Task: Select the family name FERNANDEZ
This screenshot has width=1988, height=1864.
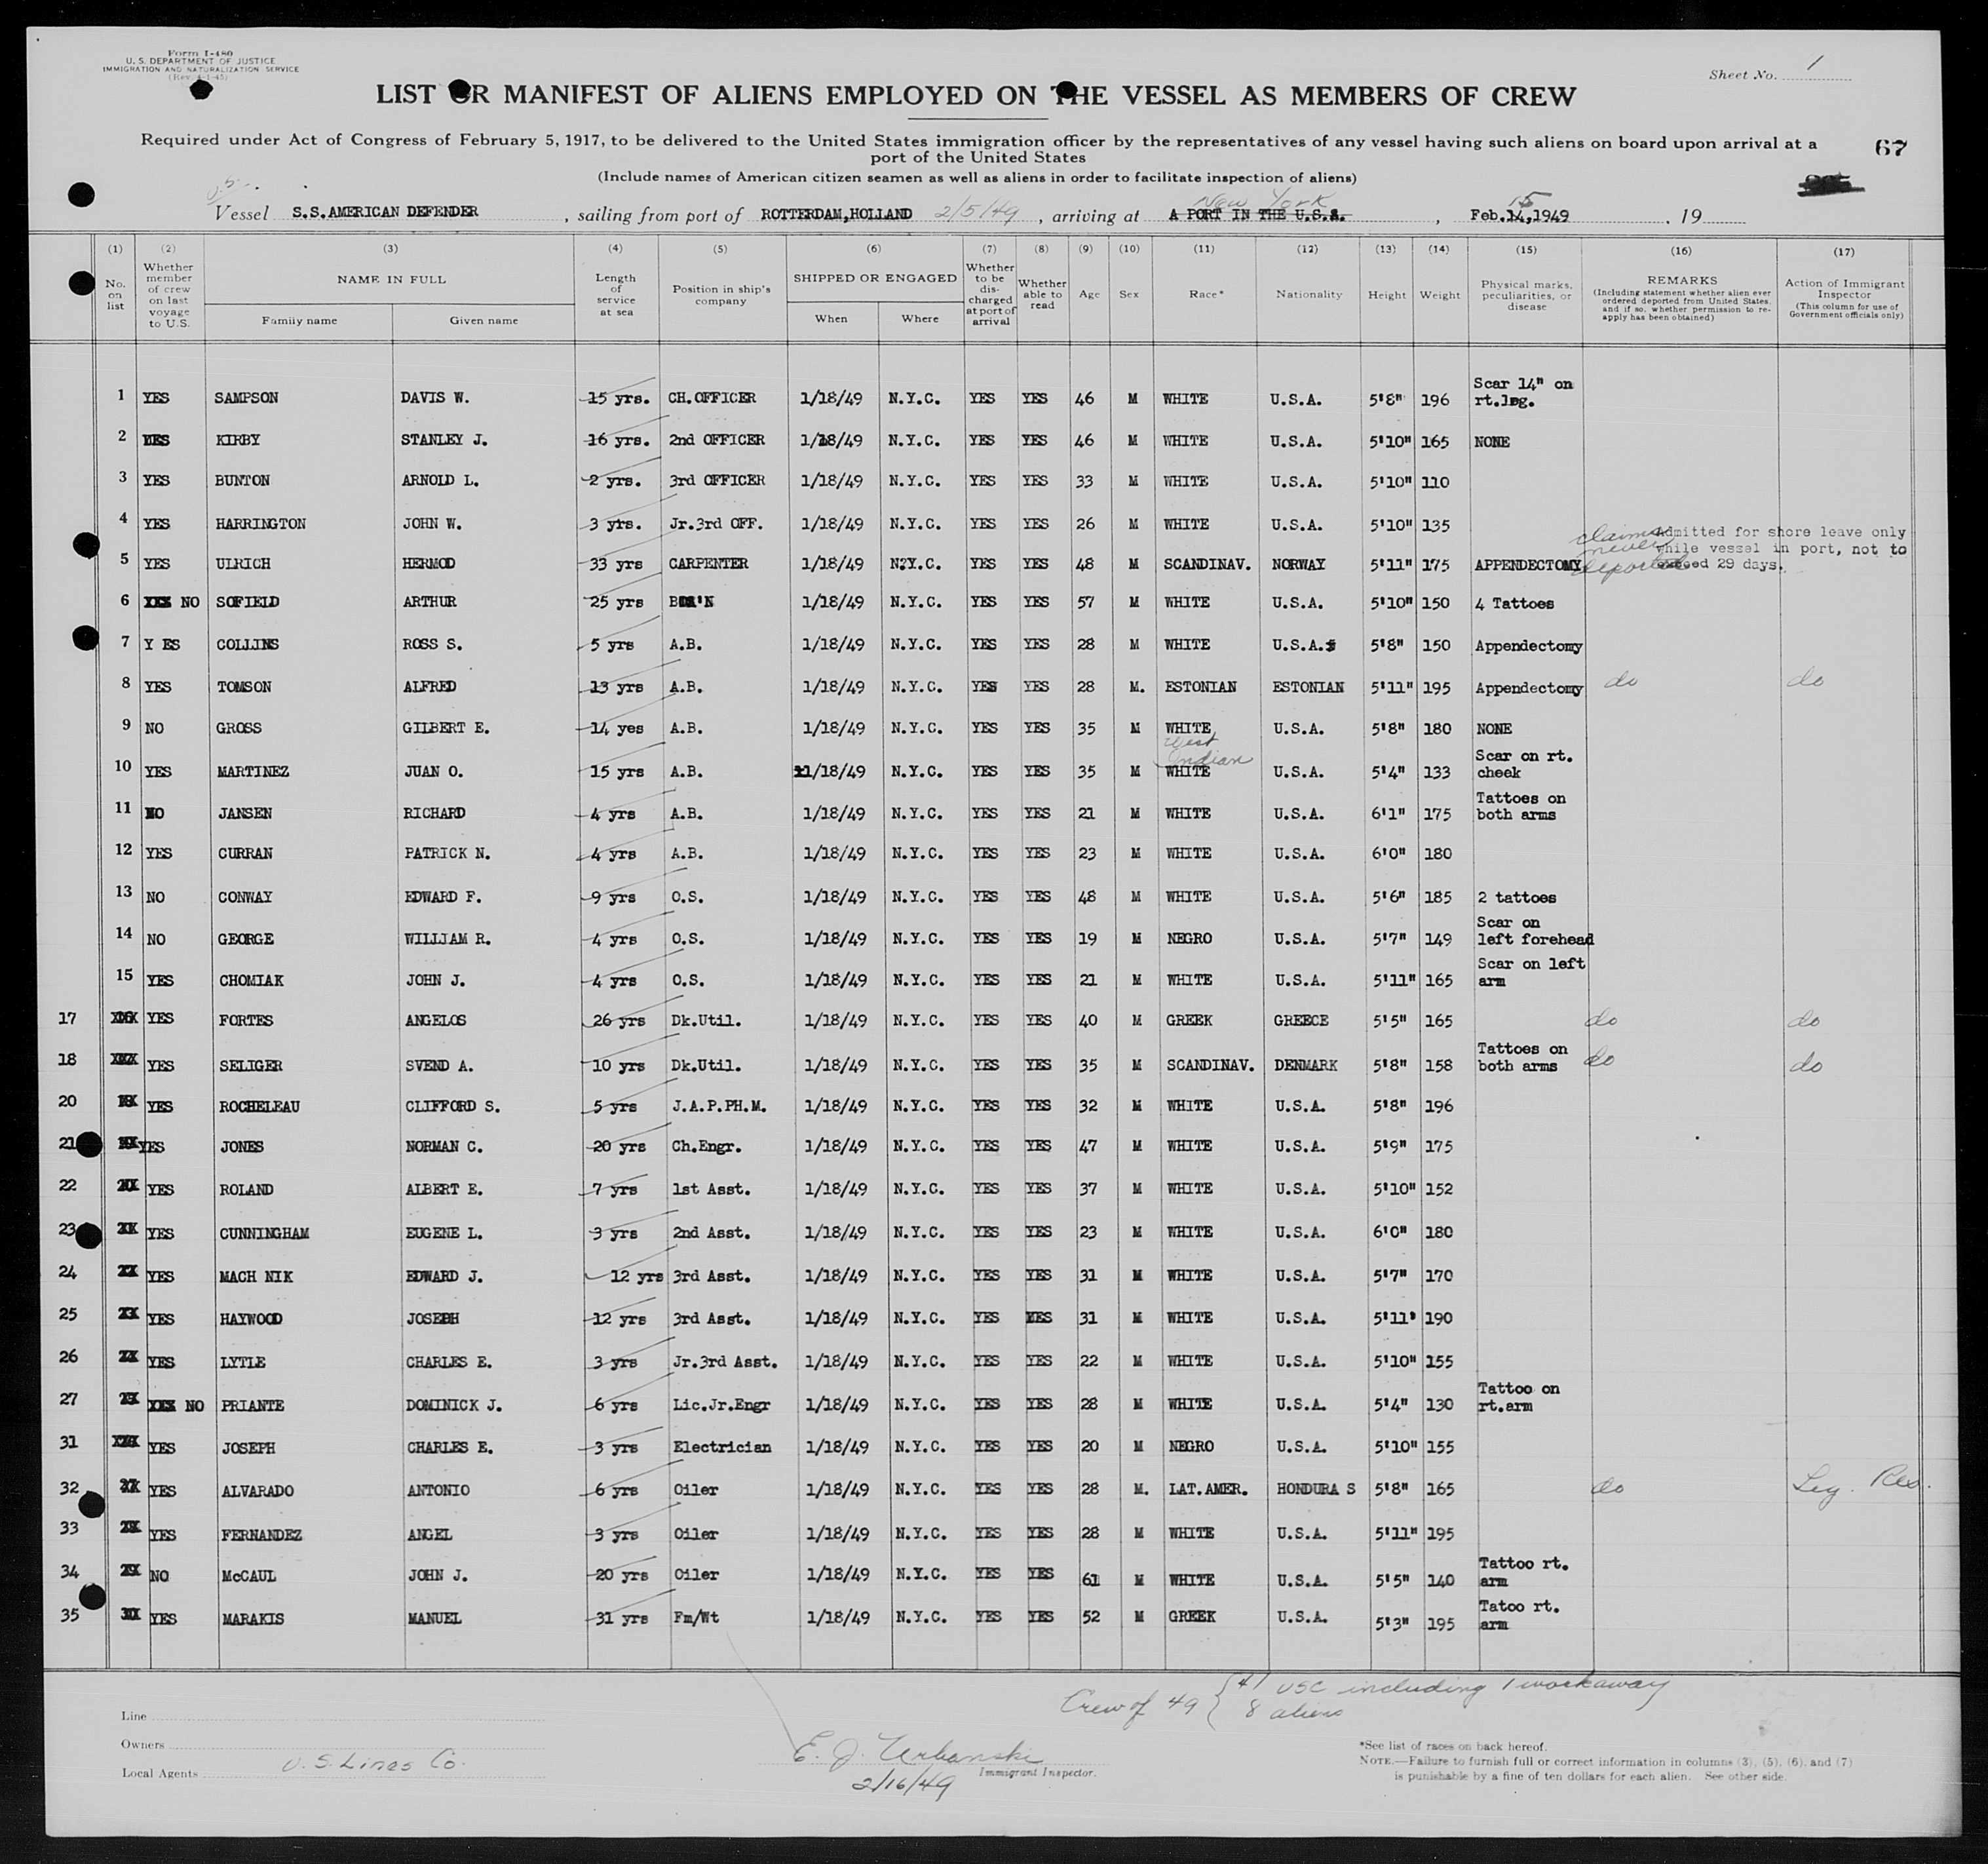Action: [x=262, y=1535]
